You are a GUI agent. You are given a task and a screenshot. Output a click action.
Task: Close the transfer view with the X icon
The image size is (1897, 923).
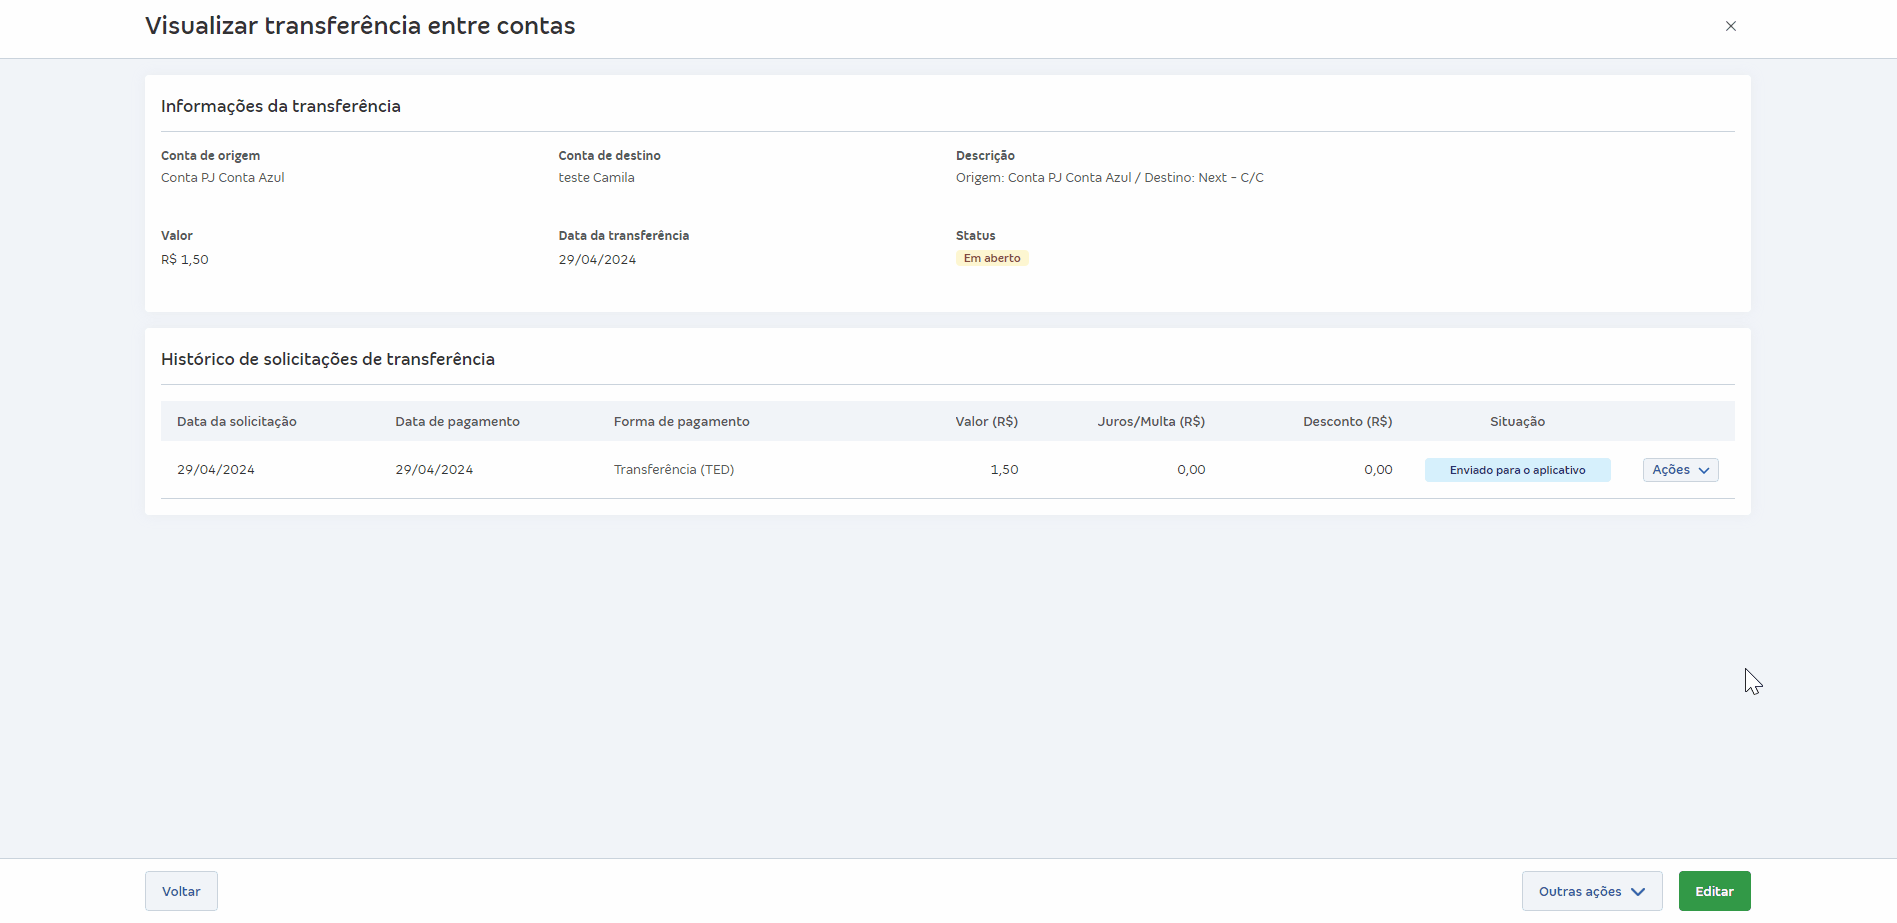(x=1730, y=26)
